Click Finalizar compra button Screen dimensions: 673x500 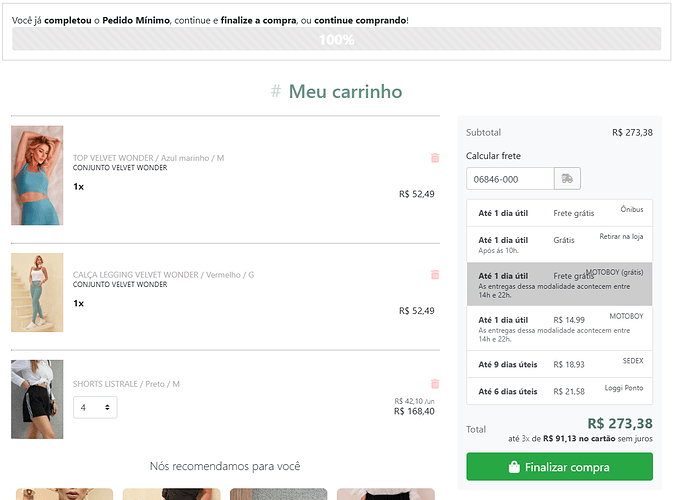coord(559,467)
